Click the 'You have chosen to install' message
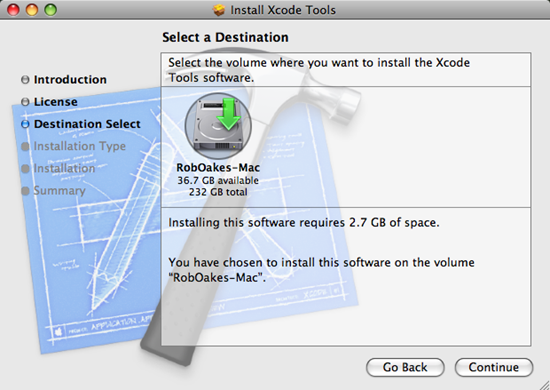This screenshot has height=390, width=550. click(x=321, y=270)
